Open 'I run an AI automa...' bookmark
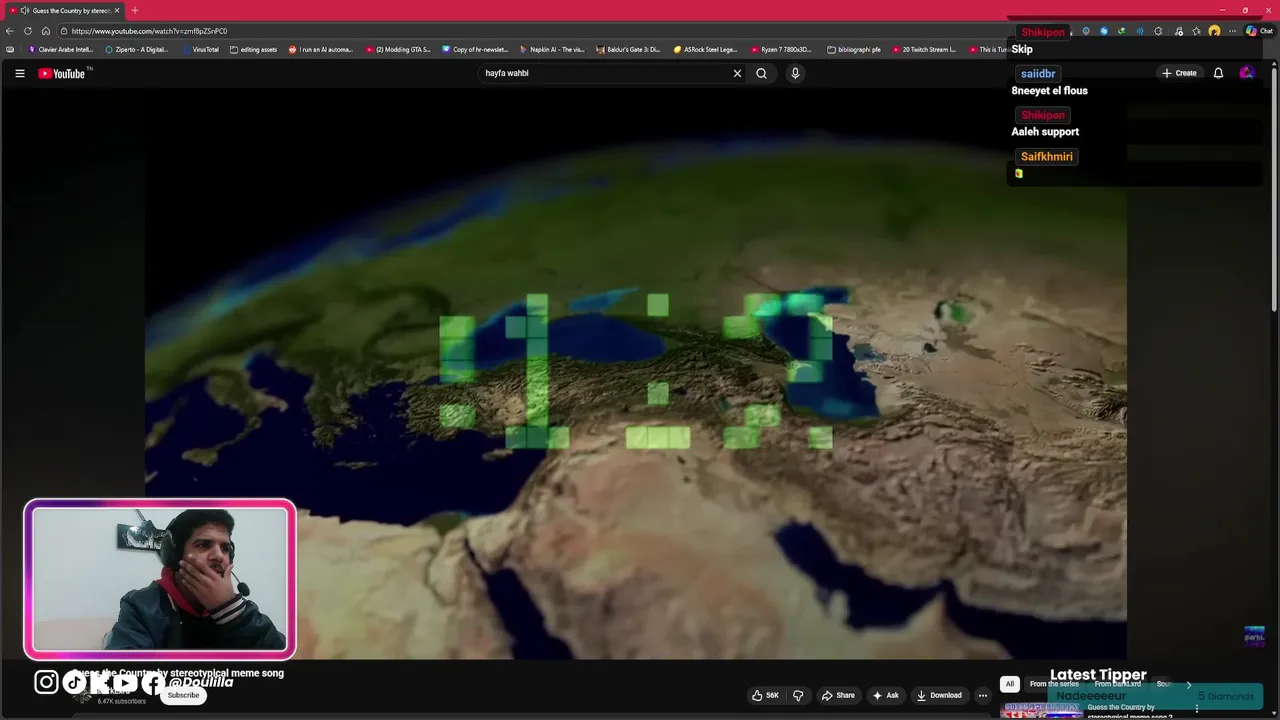Viewport: 1280px width, 720px height. click(321, 49)
